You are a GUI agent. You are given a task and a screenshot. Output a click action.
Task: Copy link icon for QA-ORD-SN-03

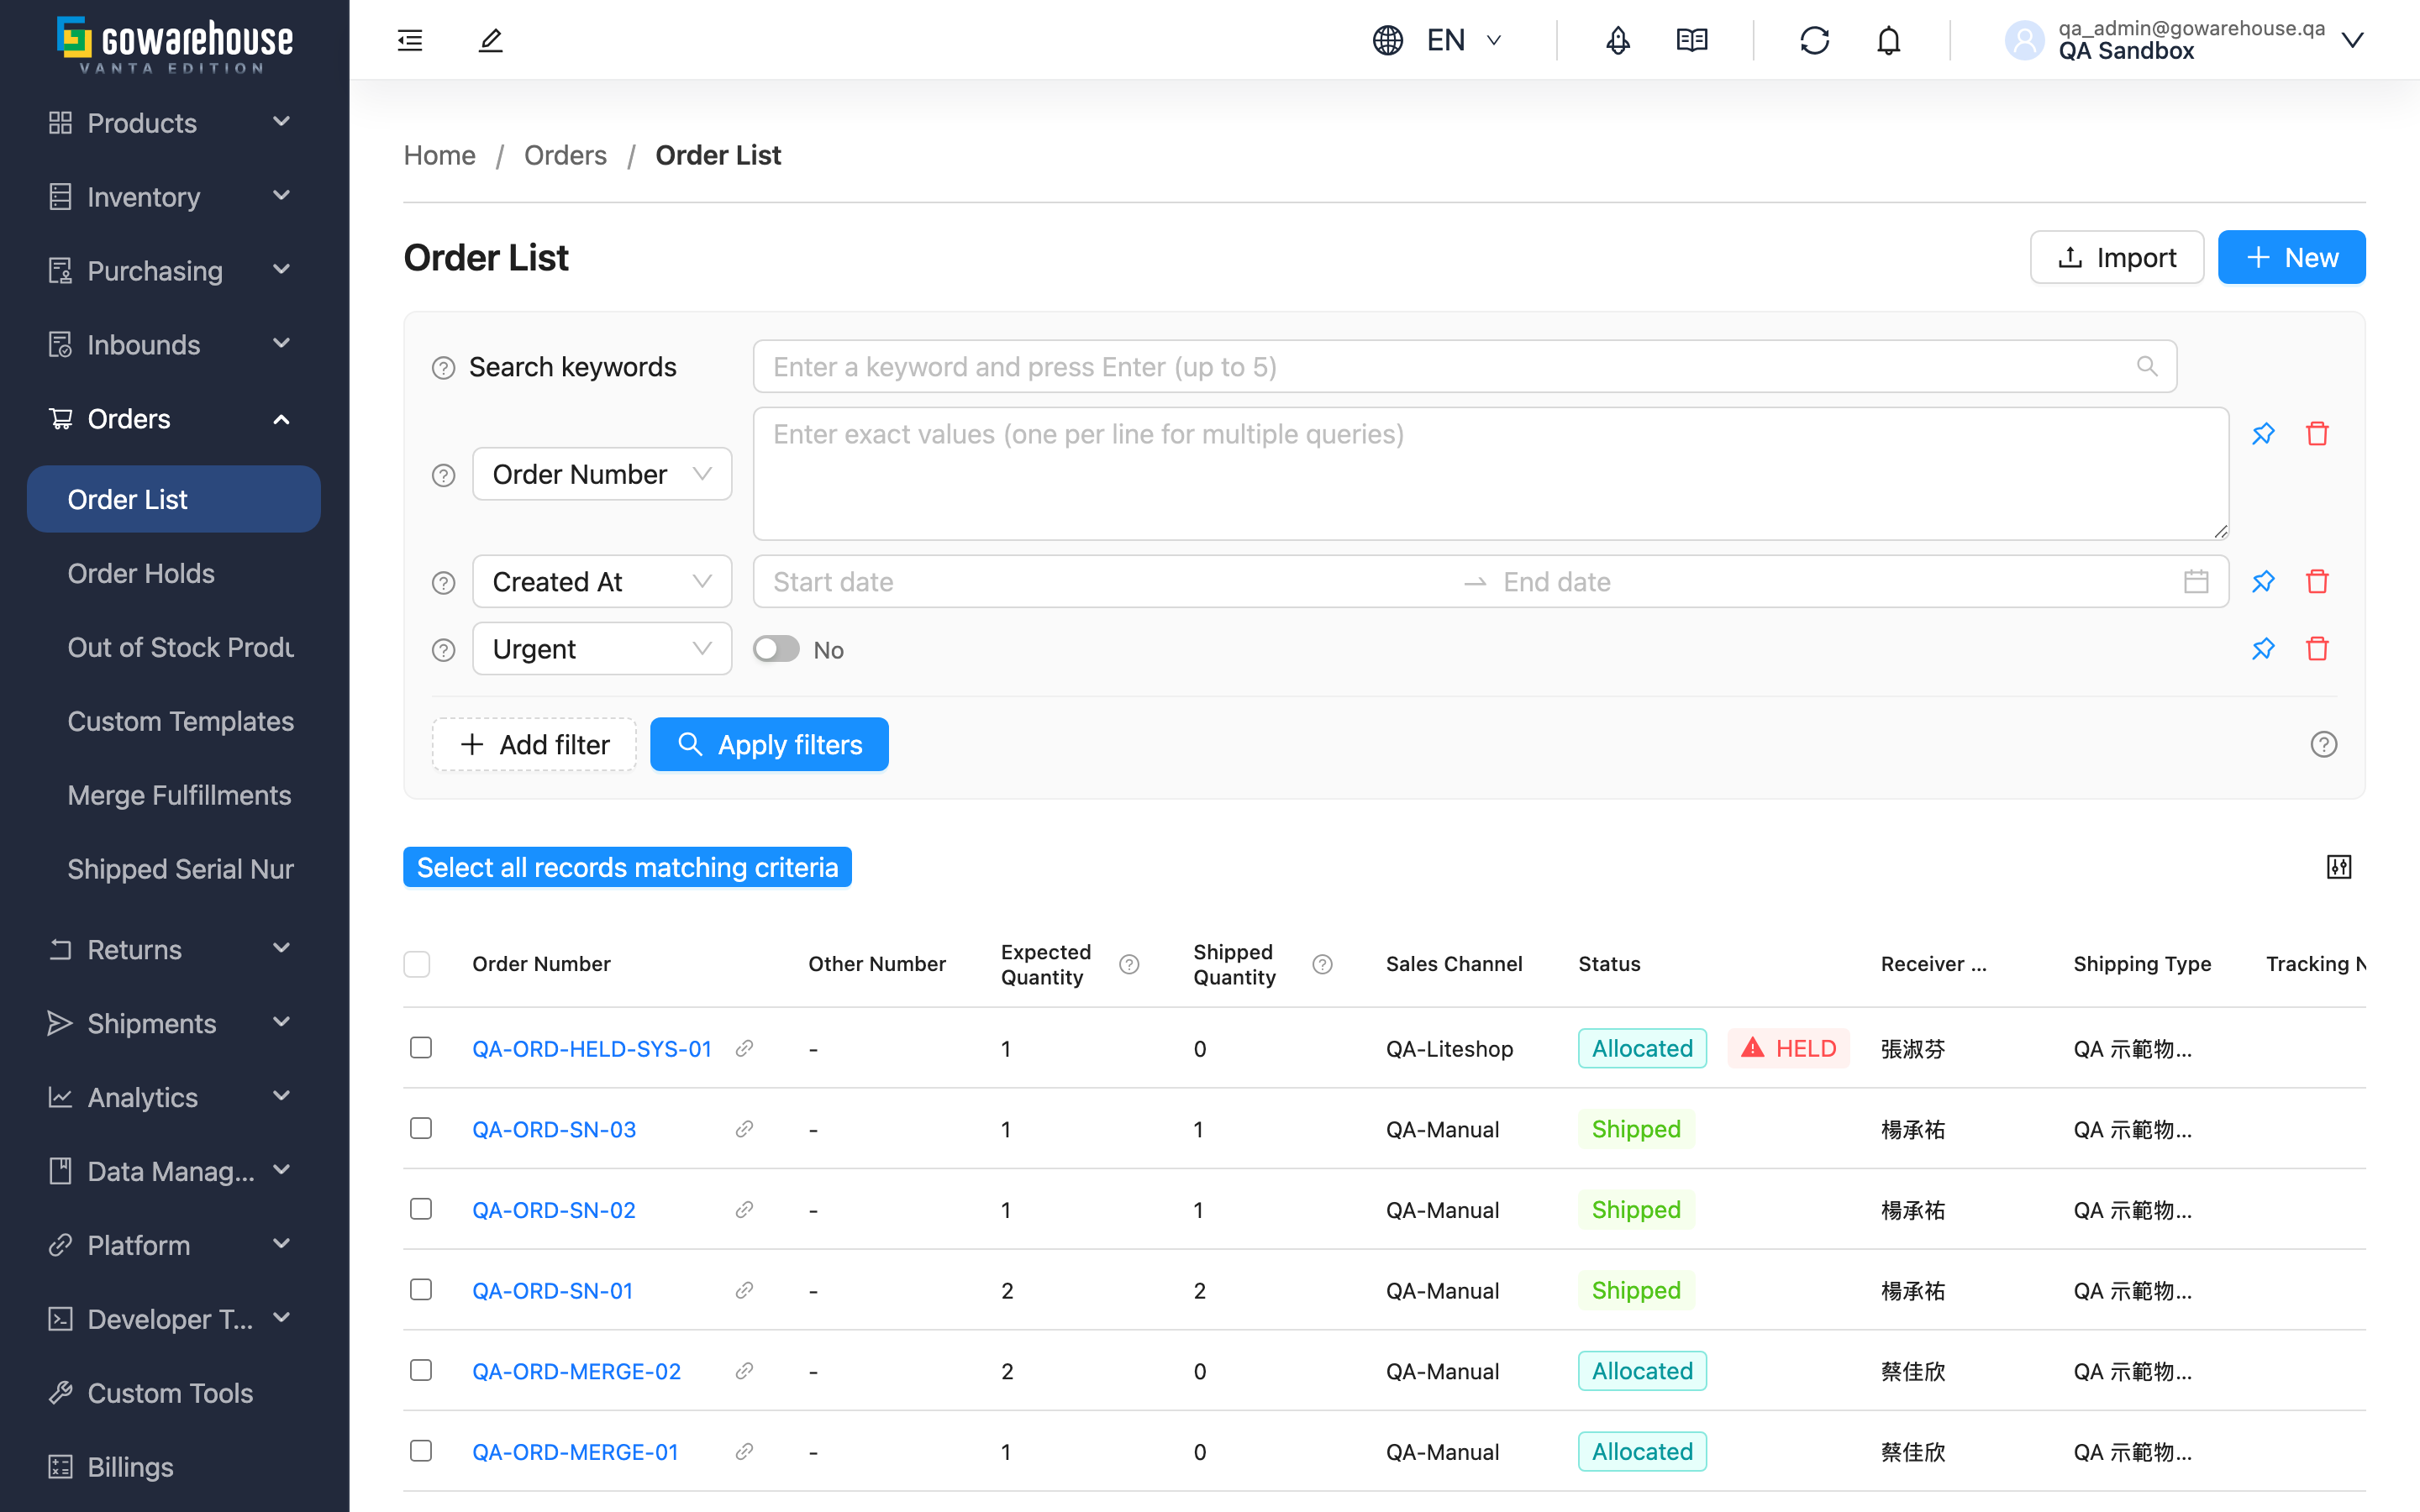click(x=744, y=1129)
